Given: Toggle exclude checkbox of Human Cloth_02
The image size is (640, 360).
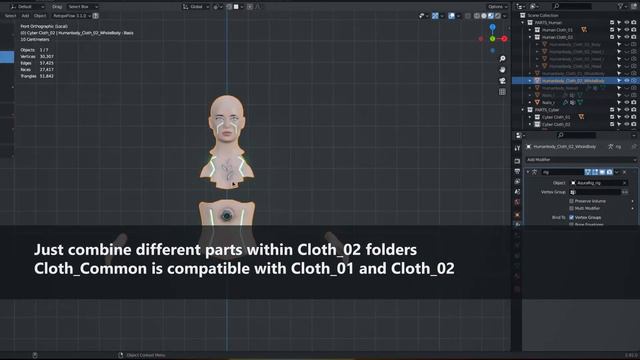Looking at the screenshot, I should (612, 37).
